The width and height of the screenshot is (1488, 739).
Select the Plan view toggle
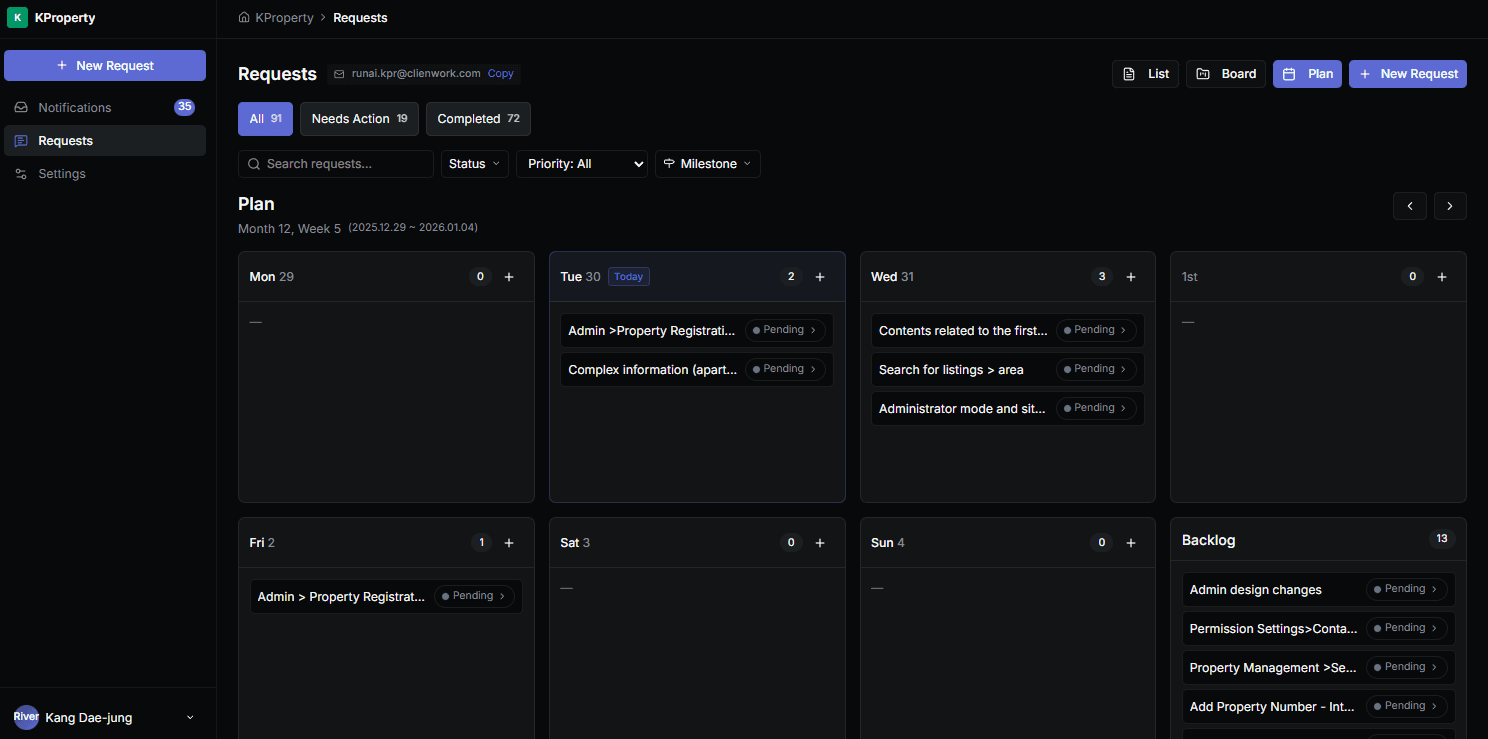click(1307, 74)
